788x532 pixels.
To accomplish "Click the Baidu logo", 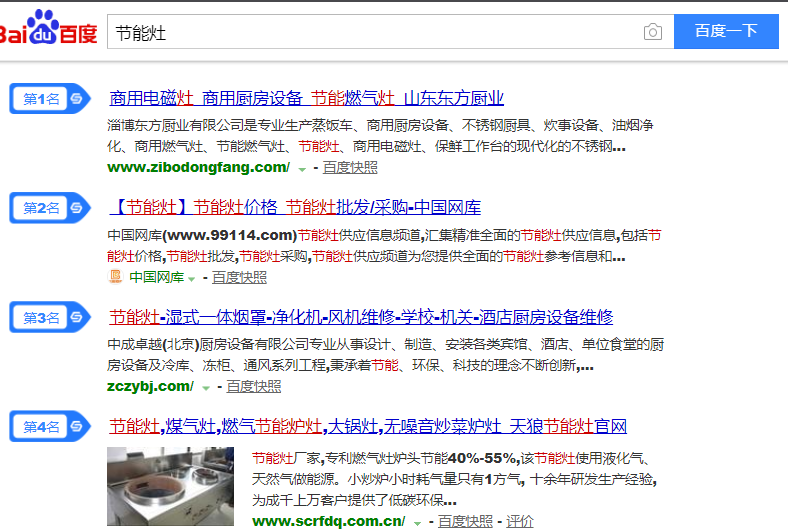I will [x=49, y=28].
